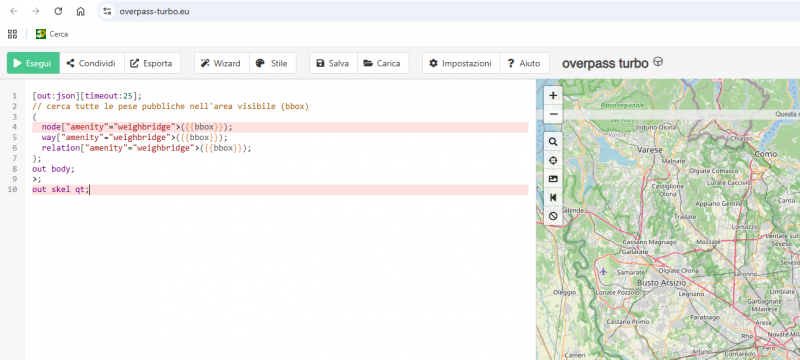Zoom out on the map
The height and width of the screenshot is (360, 800).
point(553,114)
